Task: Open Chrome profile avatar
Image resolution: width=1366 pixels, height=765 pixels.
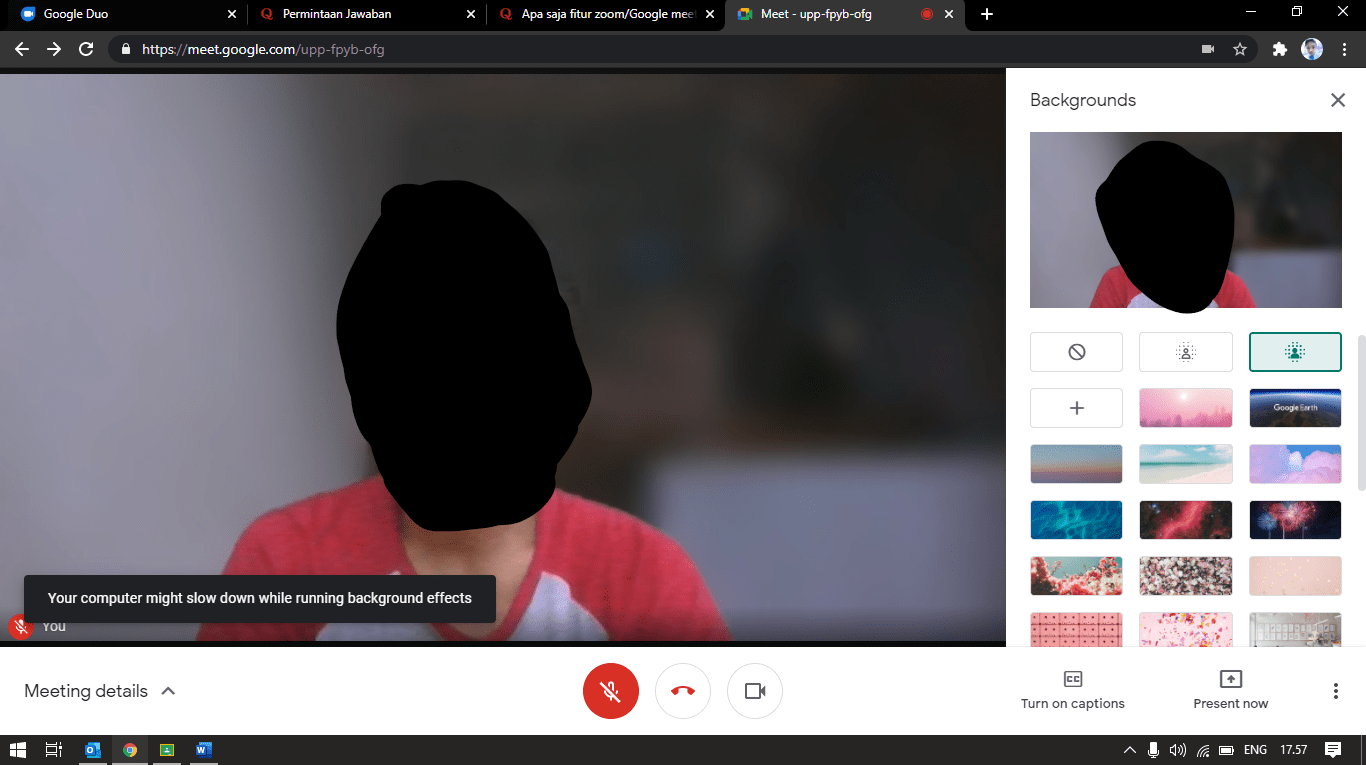Action: [x=1312, y=49]
